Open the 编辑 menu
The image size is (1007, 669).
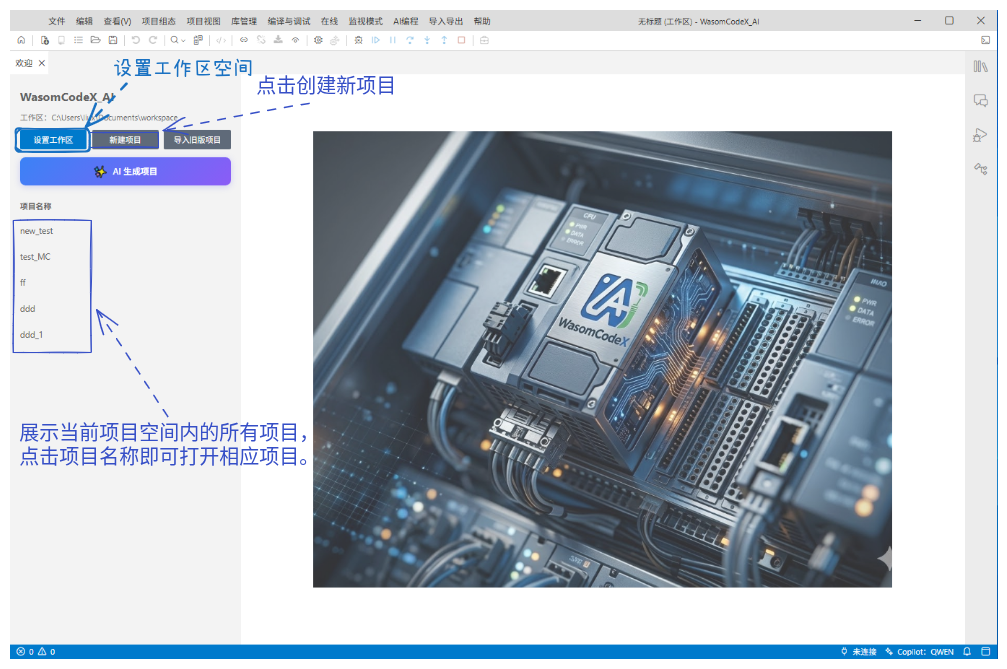point(84,21)
